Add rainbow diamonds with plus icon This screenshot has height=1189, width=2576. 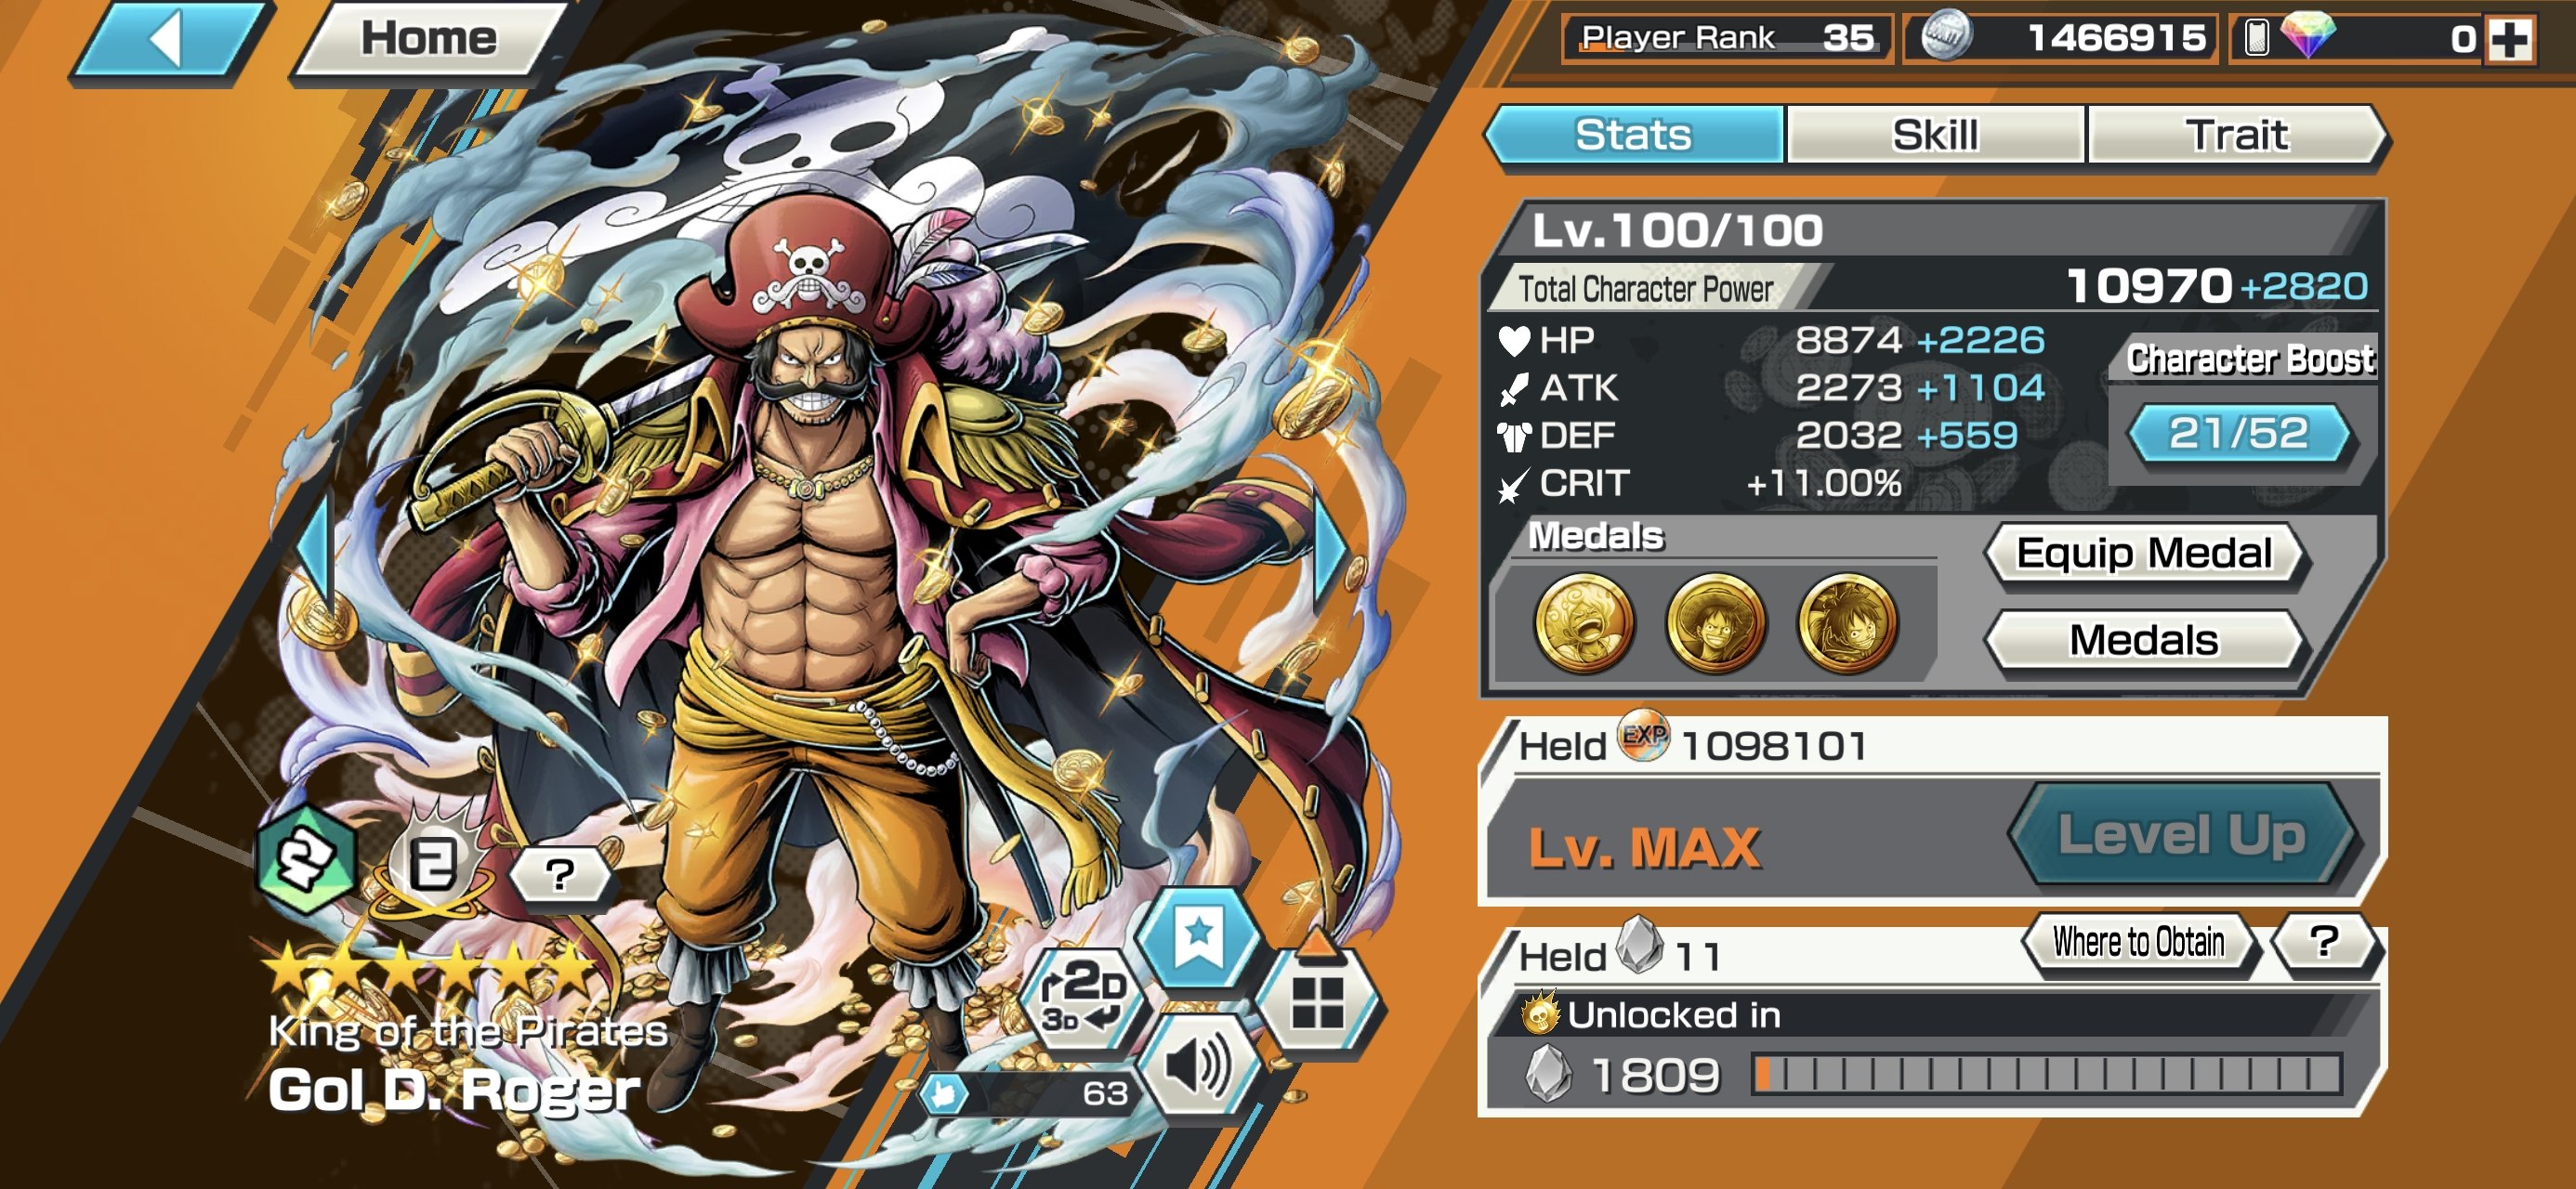click(x=2511, y=39)
